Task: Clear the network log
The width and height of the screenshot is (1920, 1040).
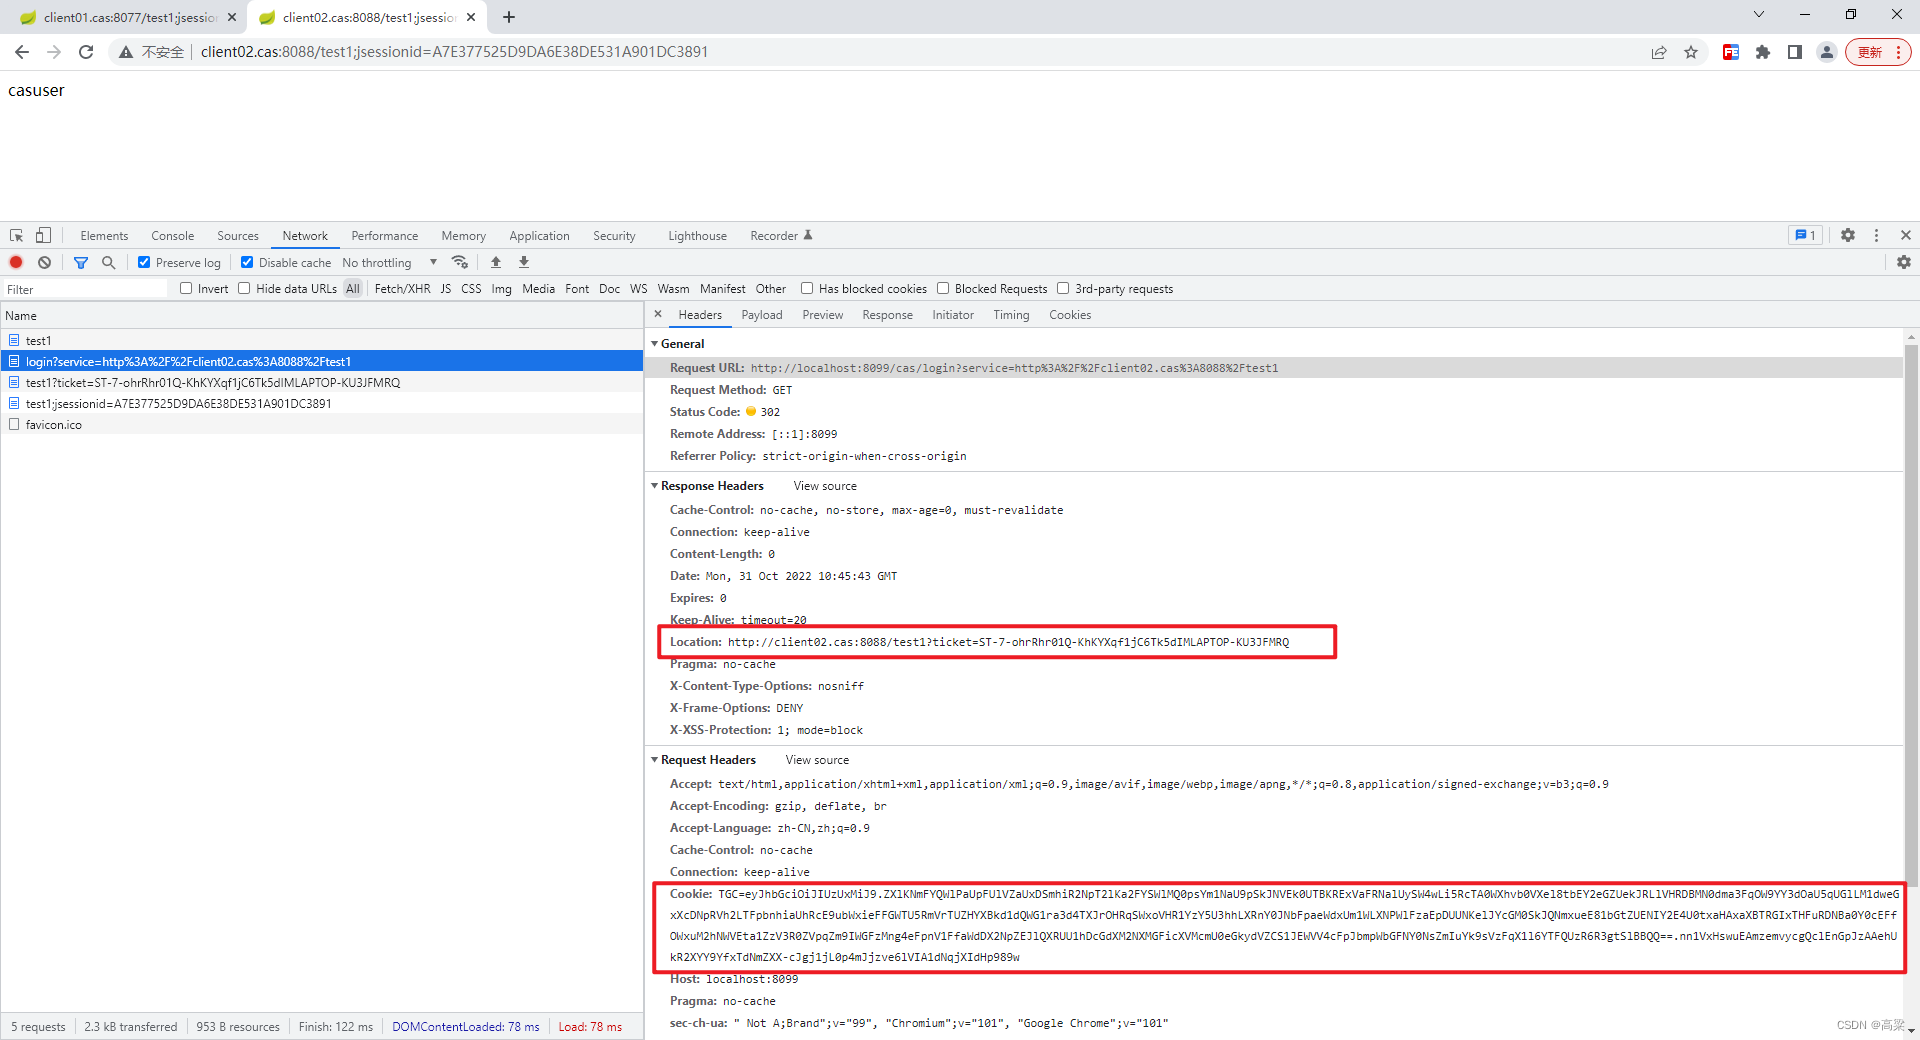Action: point(44,262)
